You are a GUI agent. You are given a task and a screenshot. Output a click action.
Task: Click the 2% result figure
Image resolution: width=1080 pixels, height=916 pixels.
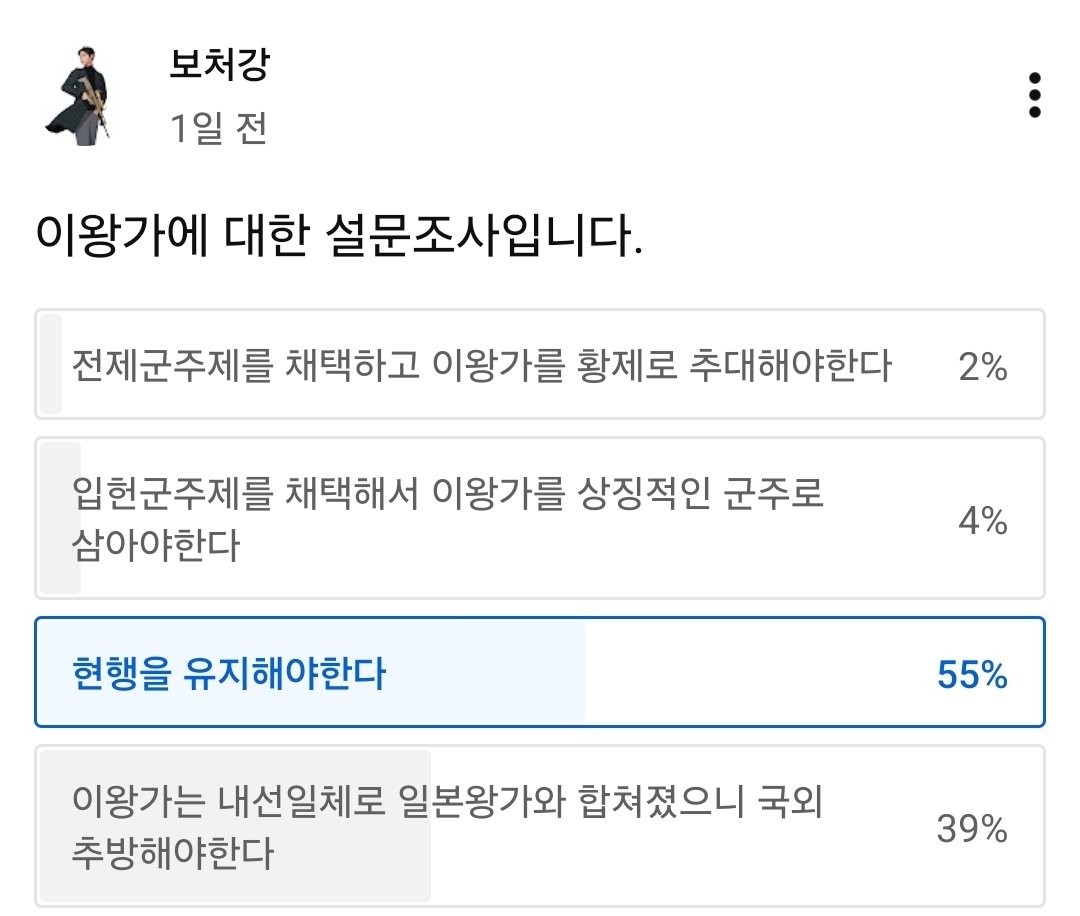click(981, 368)
